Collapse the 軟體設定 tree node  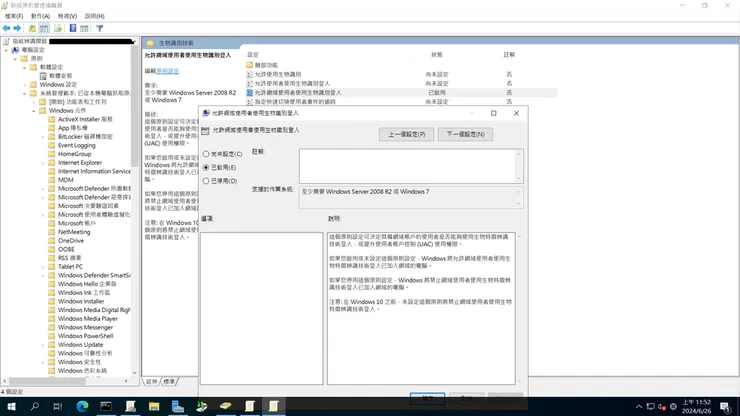(x=25, y=67)
